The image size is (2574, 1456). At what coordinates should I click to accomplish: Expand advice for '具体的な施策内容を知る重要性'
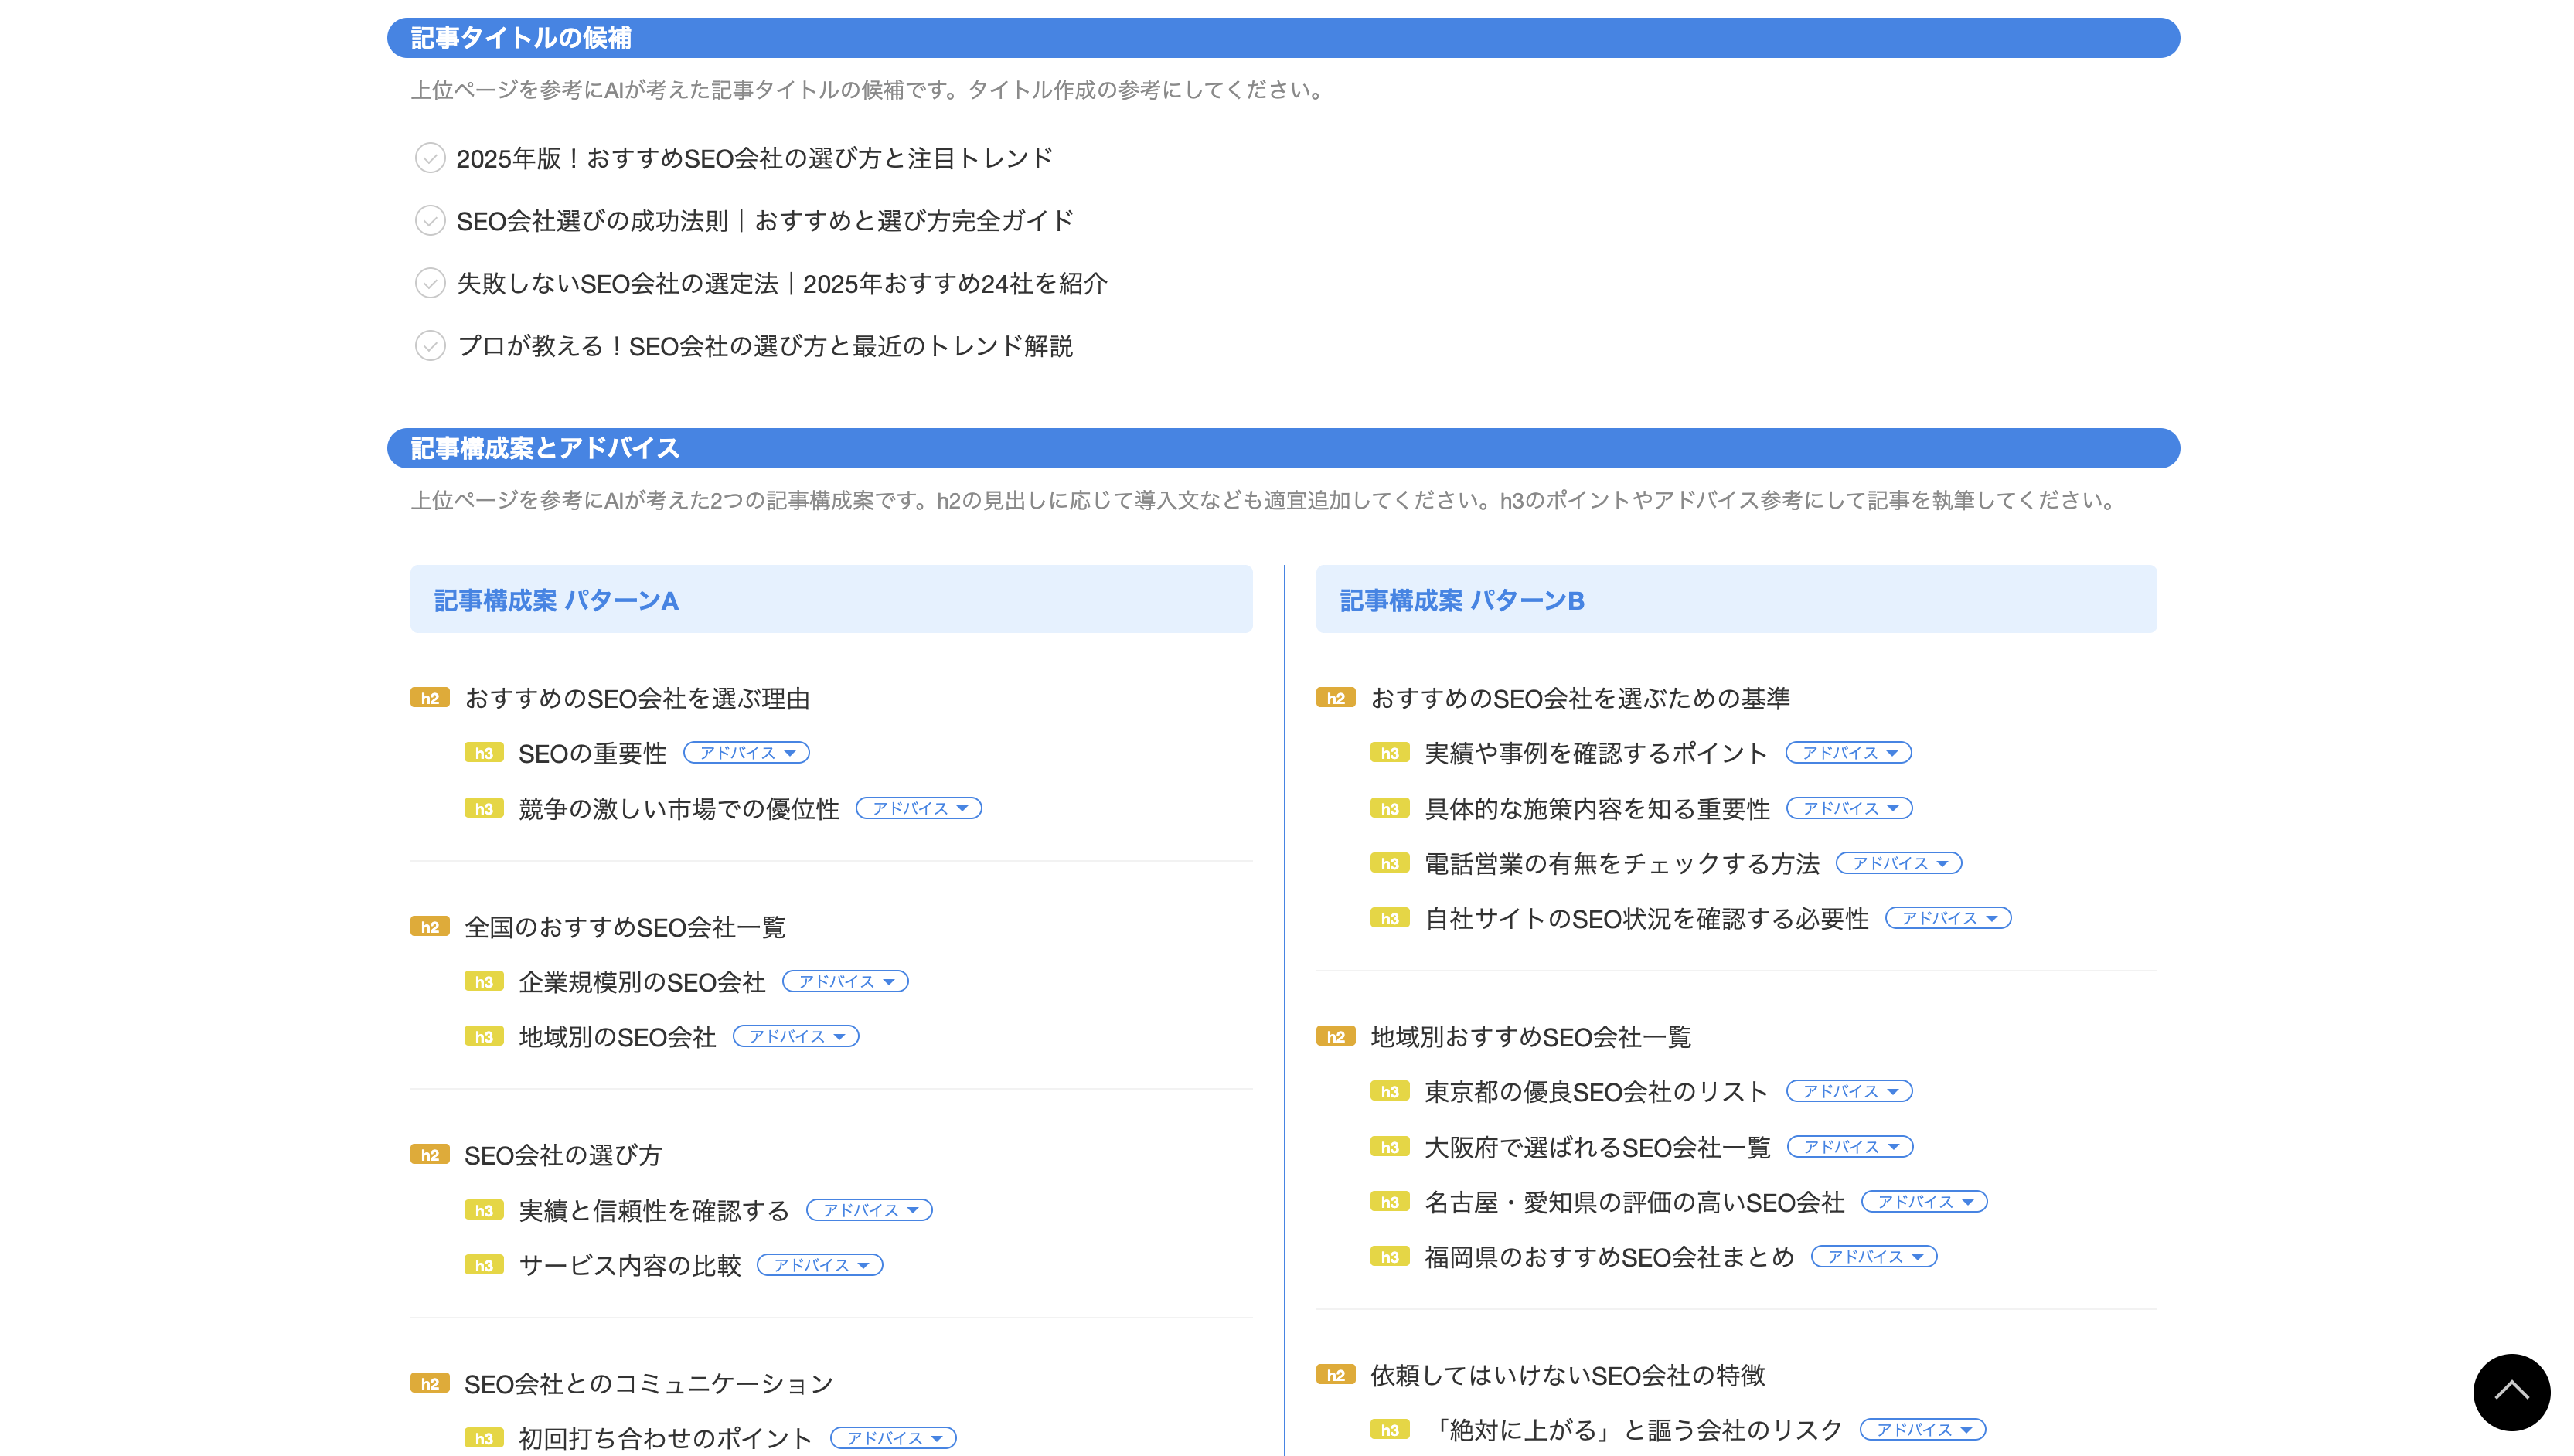click(1850, 808)
